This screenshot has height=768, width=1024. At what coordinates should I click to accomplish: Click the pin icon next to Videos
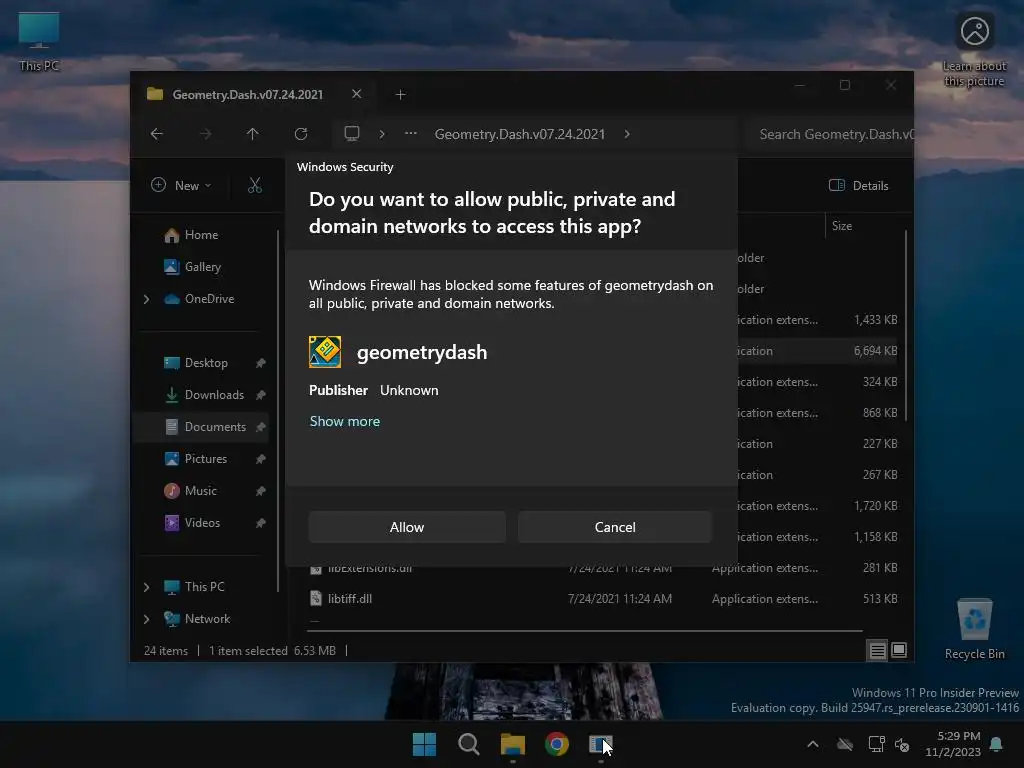pos(261,523)
